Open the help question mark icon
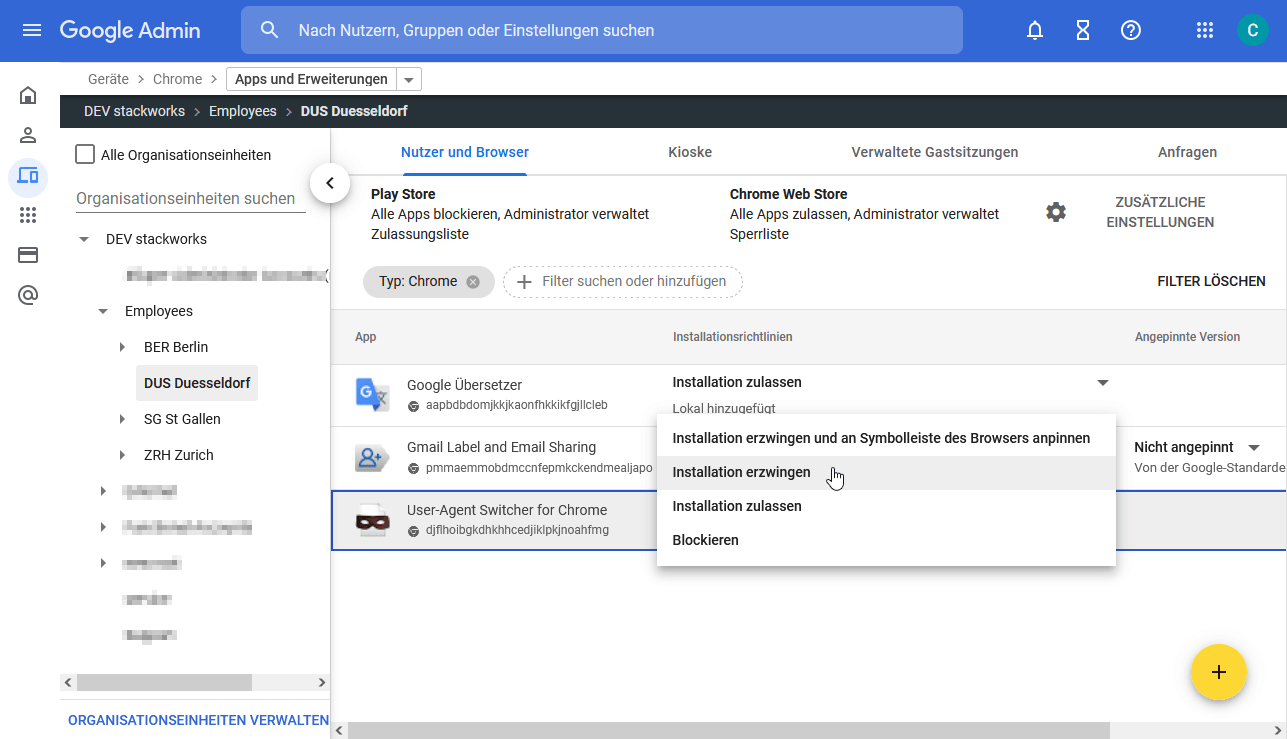 [x=1131, y=30]
